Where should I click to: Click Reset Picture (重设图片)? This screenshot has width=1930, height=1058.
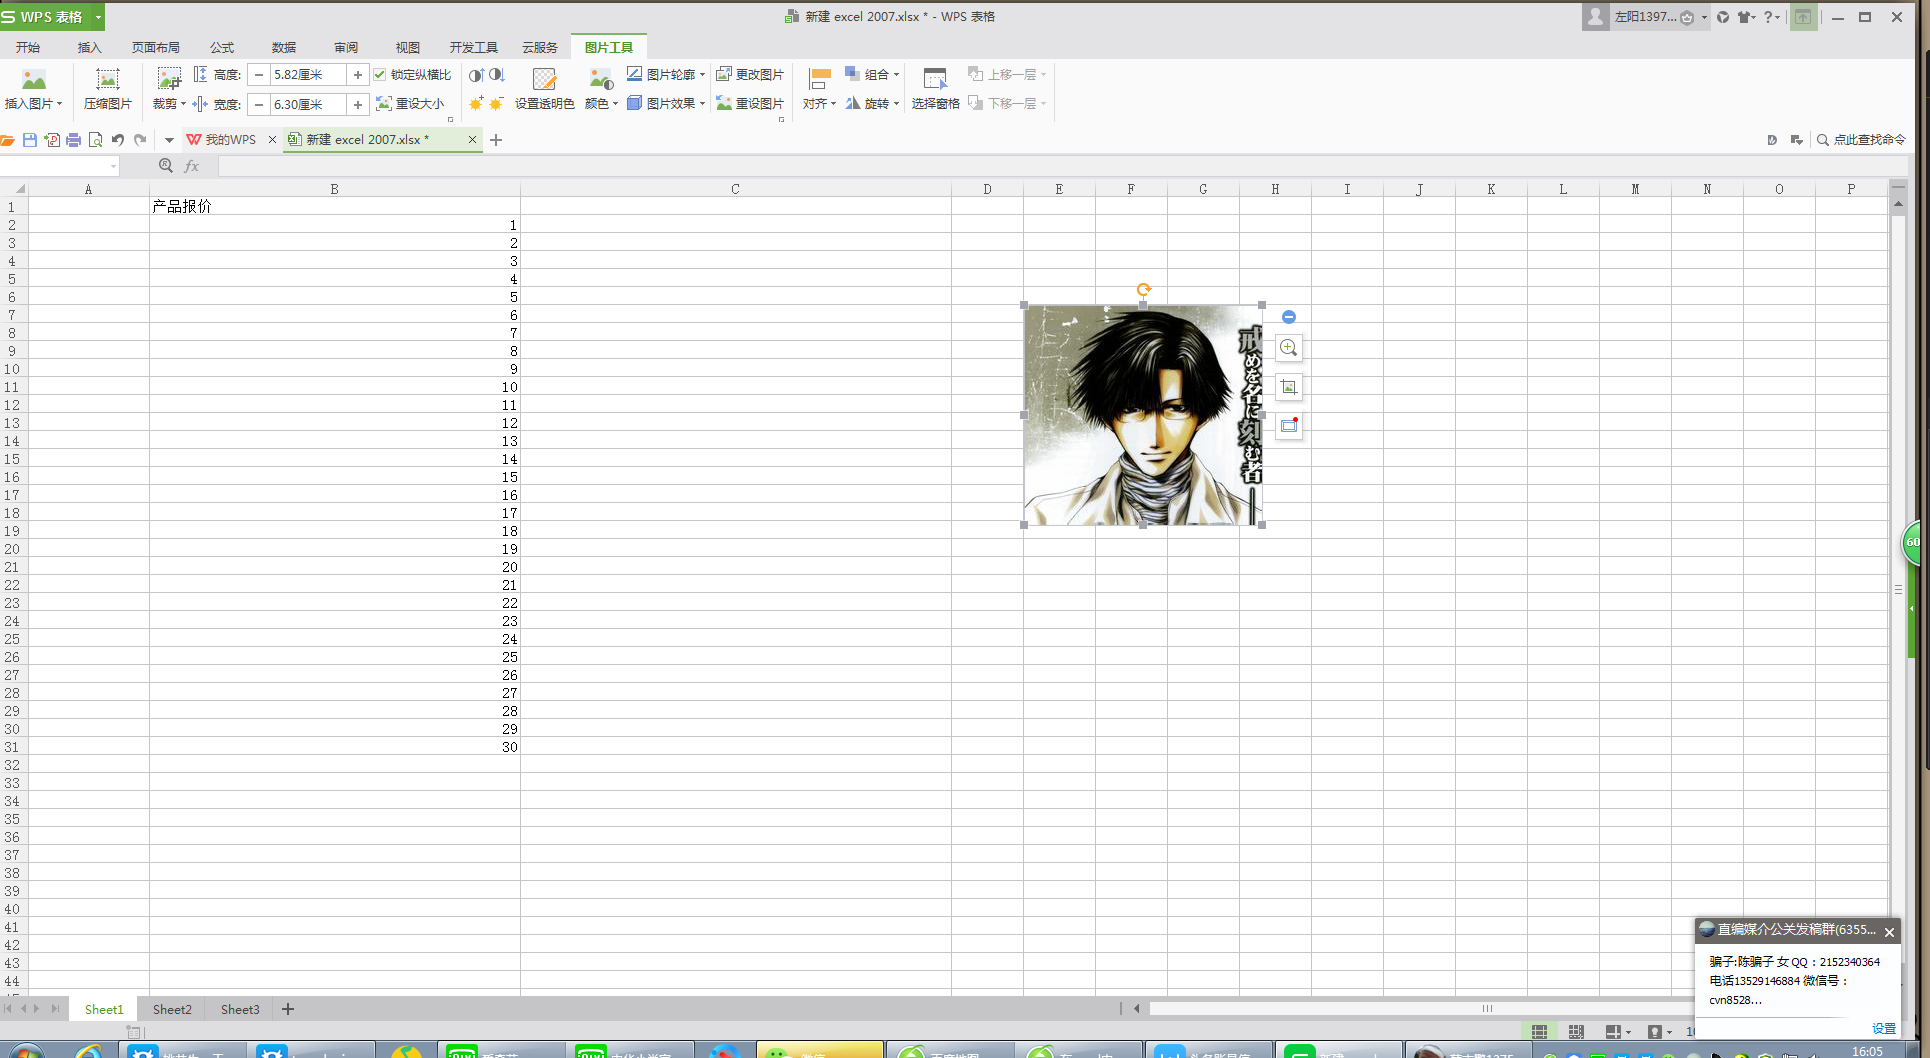tap(750, 103)
